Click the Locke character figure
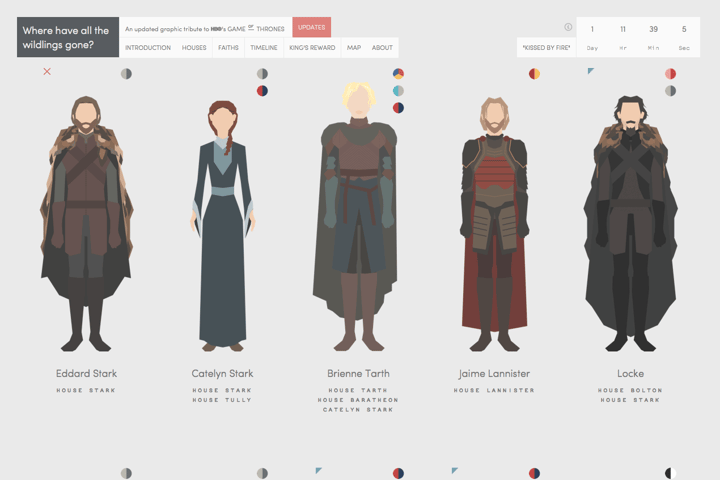This screenshot has width=720, height=480. [630, 223]
